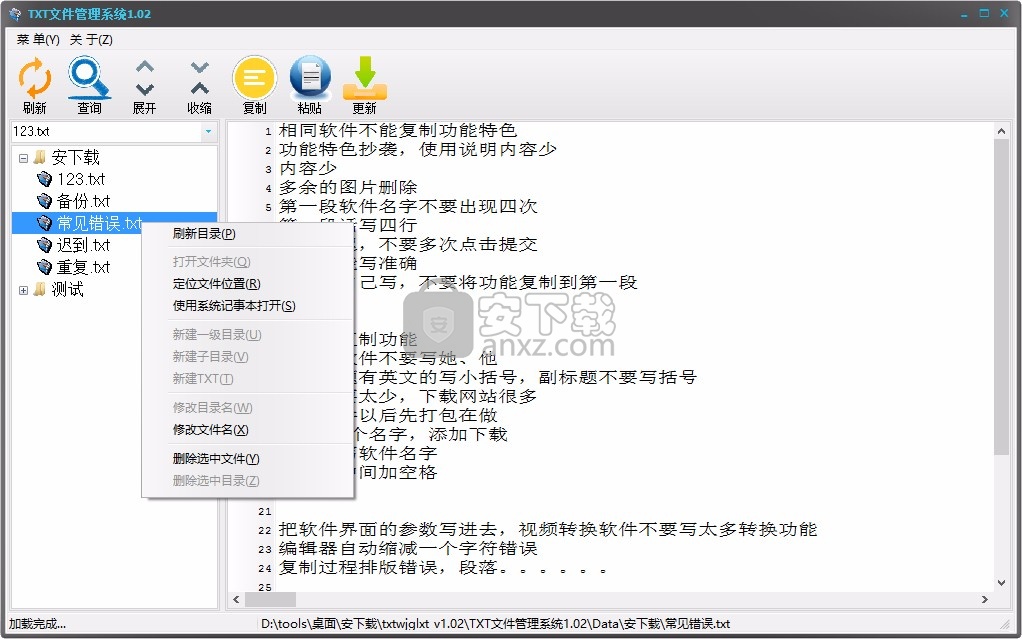Choose 刷新目录(P) from context menu
1022x639 pixels.
point(248,233)
